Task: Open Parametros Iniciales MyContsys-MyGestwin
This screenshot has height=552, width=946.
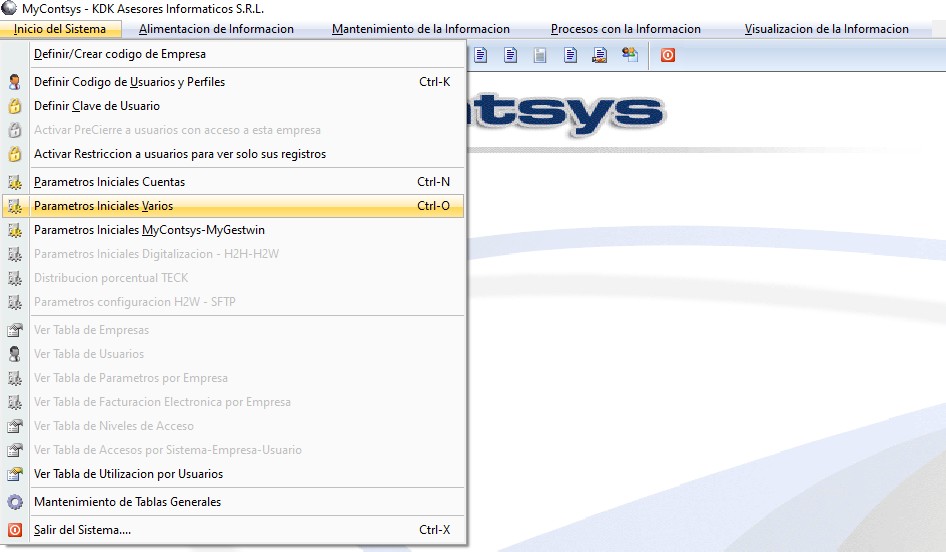Action: coord(149,230)
